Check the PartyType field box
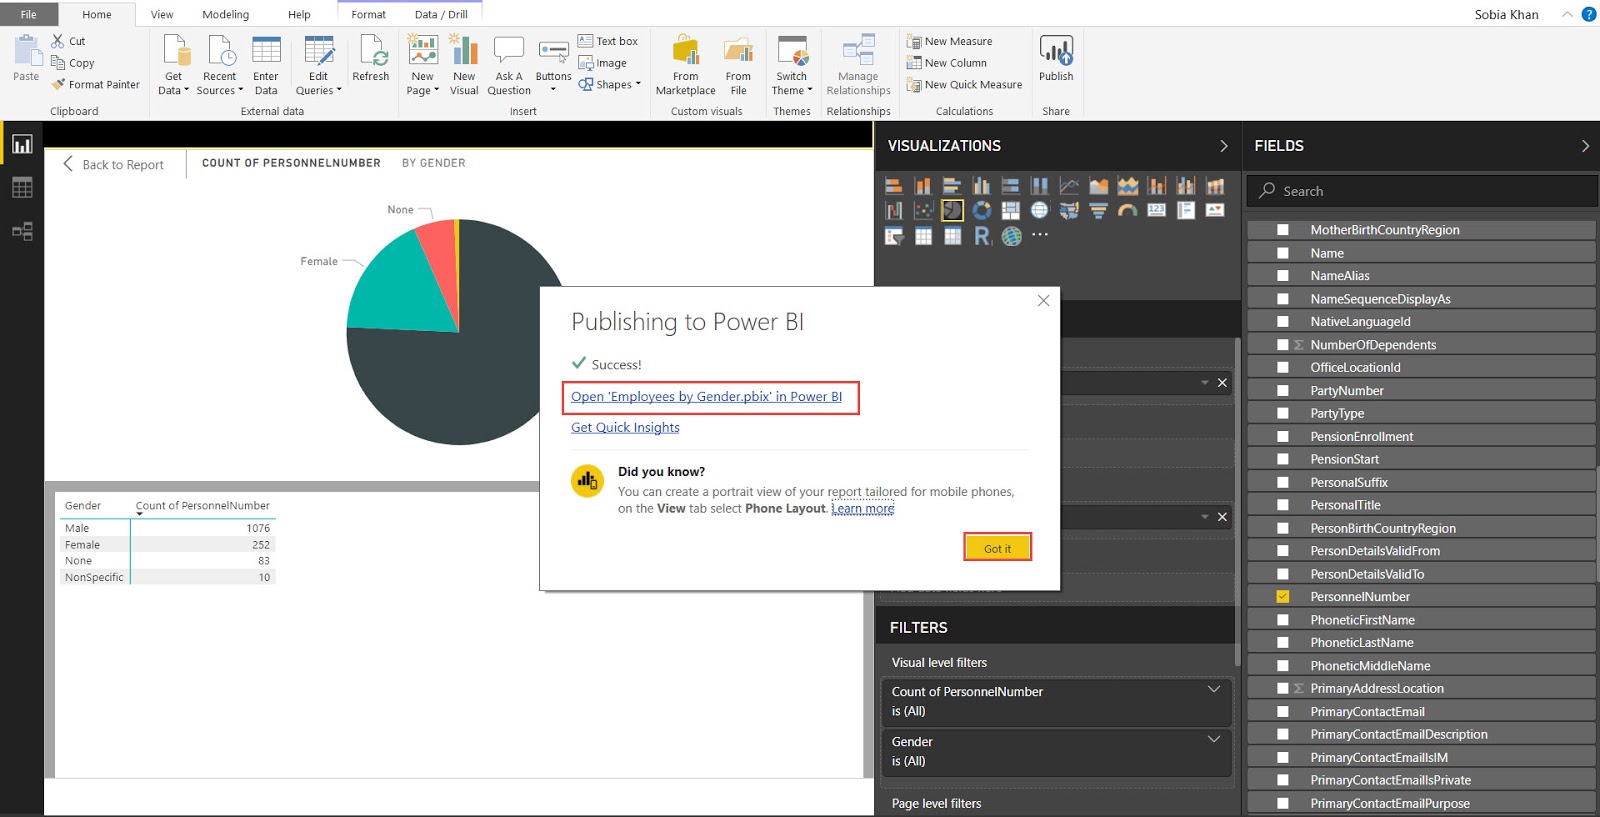Viewport: 1600px width, 817px height. [1283, 414]
